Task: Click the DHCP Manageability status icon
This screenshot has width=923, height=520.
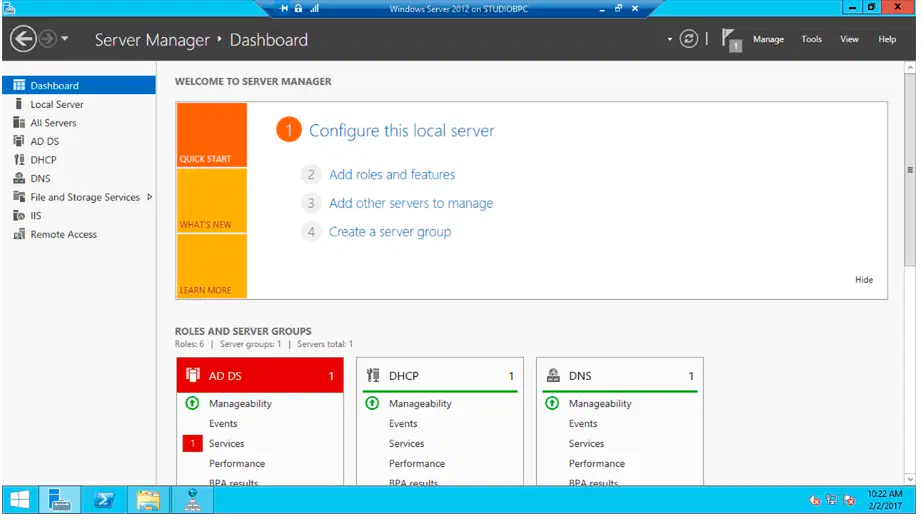Action: pyautogui.click(x=372, y=403)
